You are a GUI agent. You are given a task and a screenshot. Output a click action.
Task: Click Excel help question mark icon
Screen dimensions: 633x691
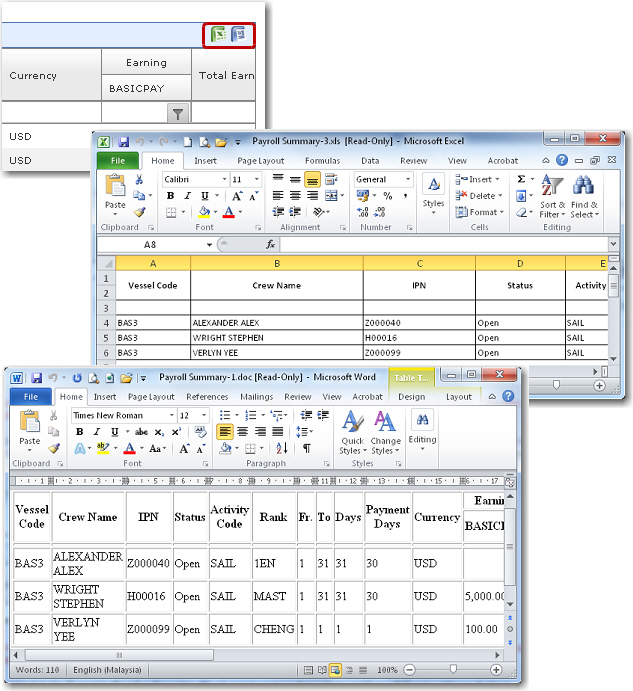point(562,160)
